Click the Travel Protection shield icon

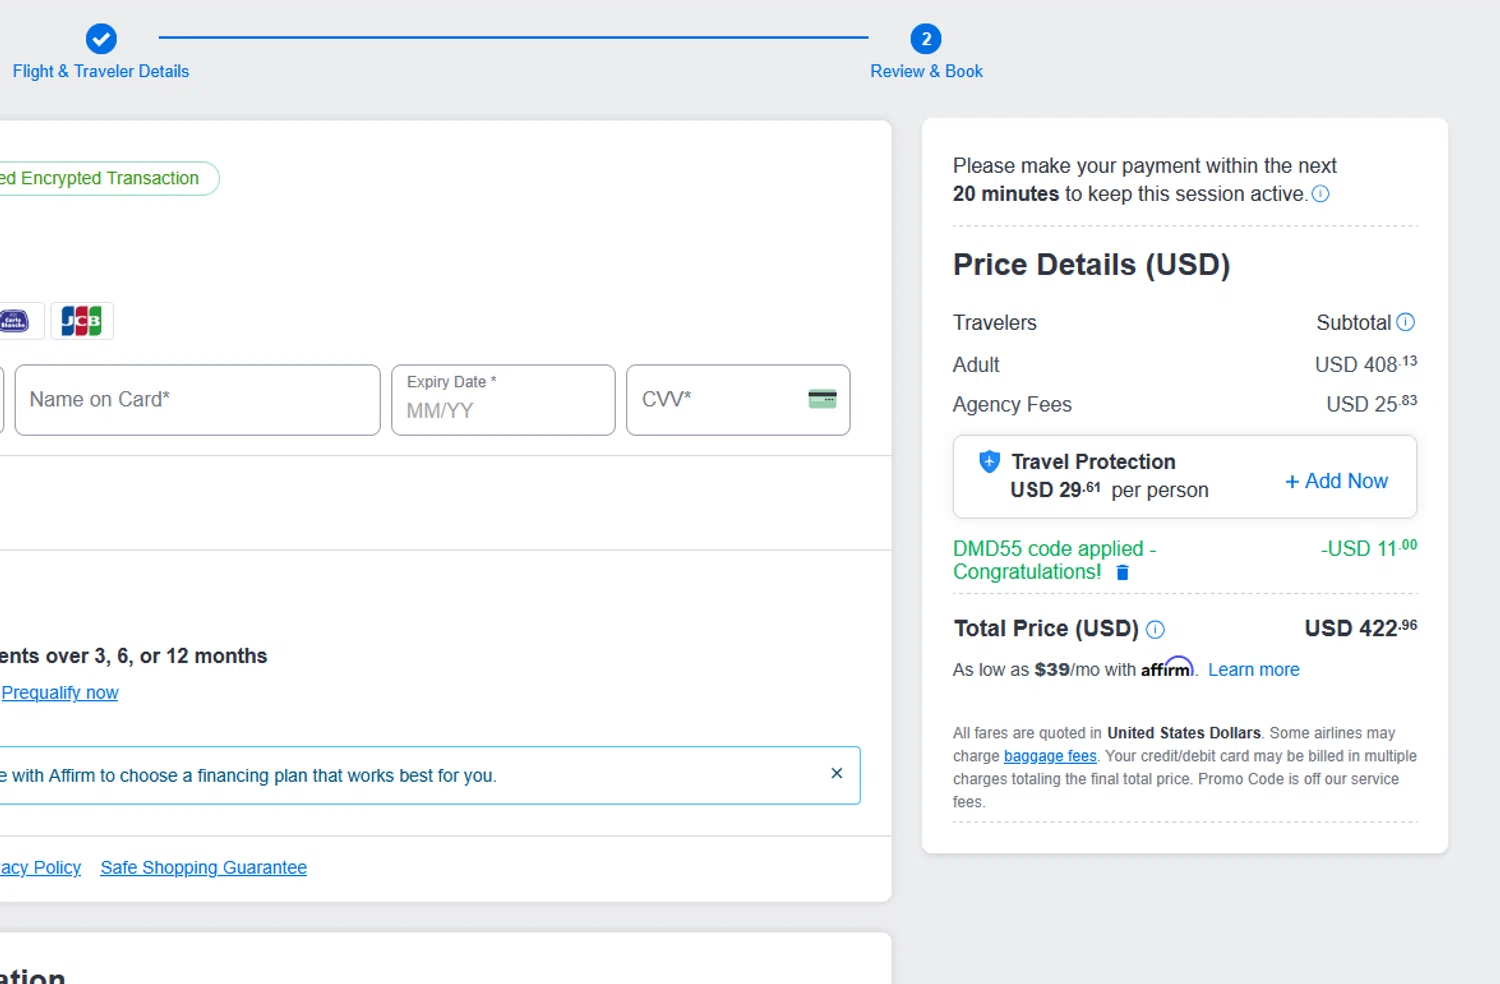[x=989, y=461]
